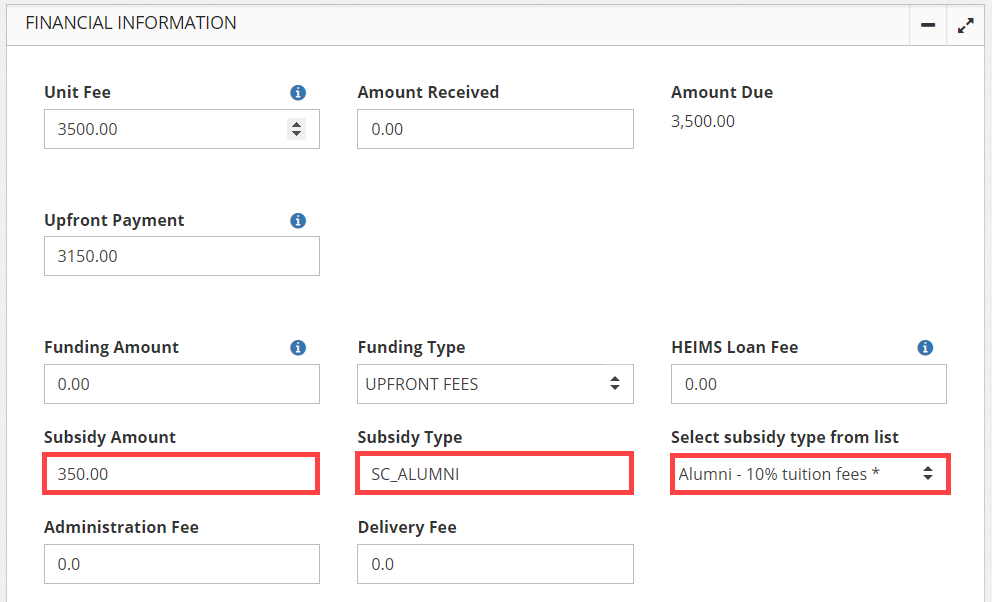Screen dimensions: 992x602
Task: Click the Administration Fee input
Action: point(181,564)
